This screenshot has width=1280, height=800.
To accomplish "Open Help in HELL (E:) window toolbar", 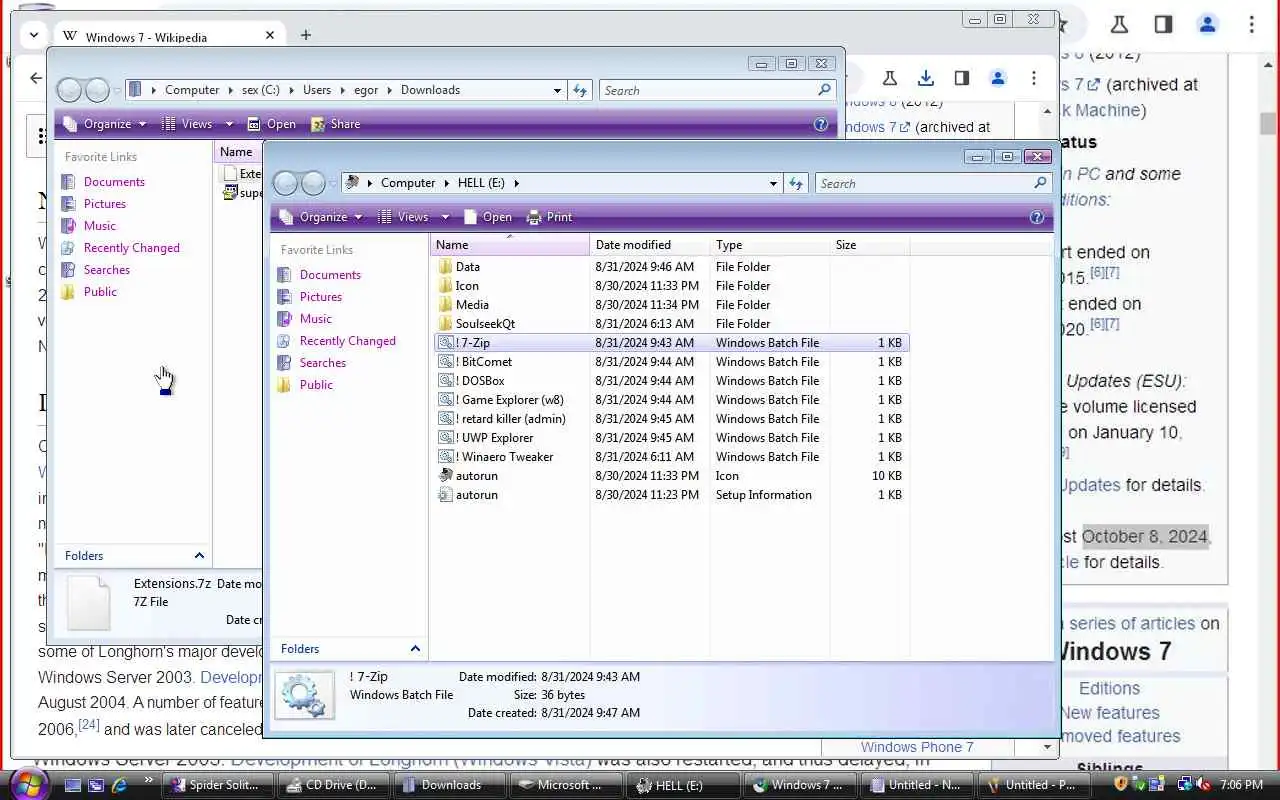I will (x=1037, y=217).
